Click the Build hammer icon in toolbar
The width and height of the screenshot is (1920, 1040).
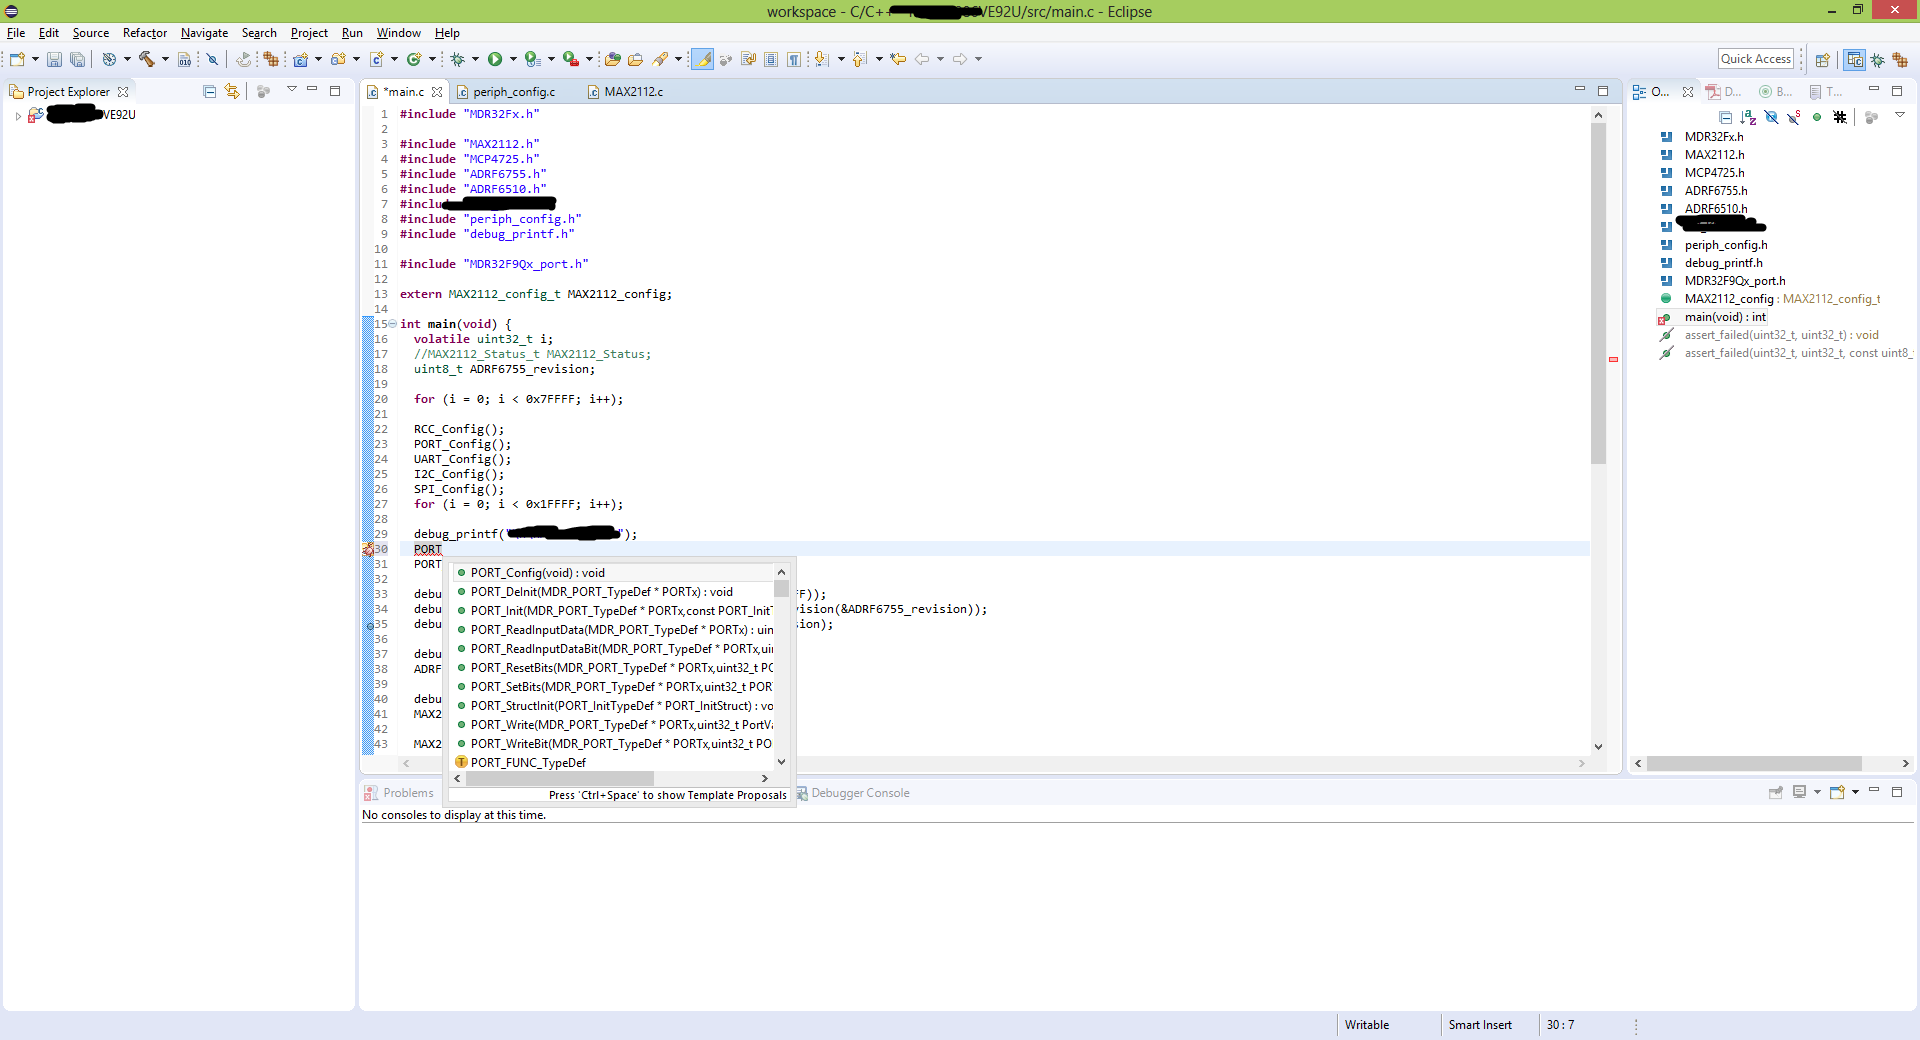point(147,59)
